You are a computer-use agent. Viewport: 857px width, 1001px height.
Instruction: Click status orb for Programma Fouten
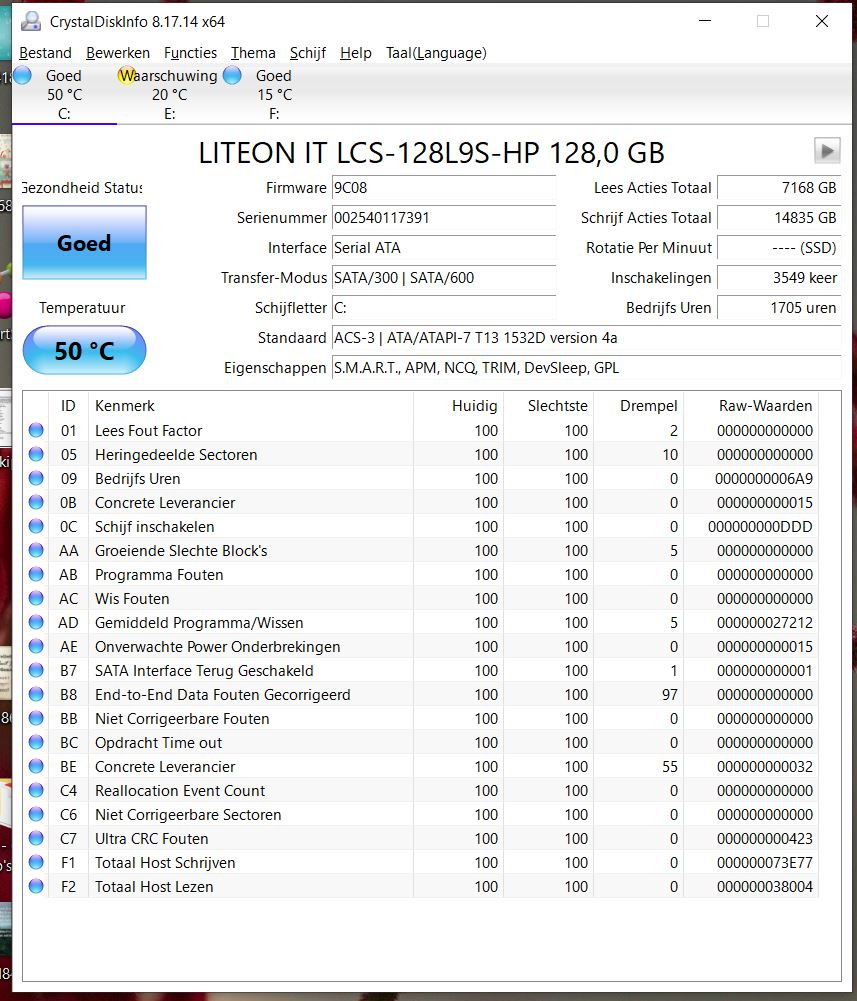pyautogui.click(x=36, y=575)
